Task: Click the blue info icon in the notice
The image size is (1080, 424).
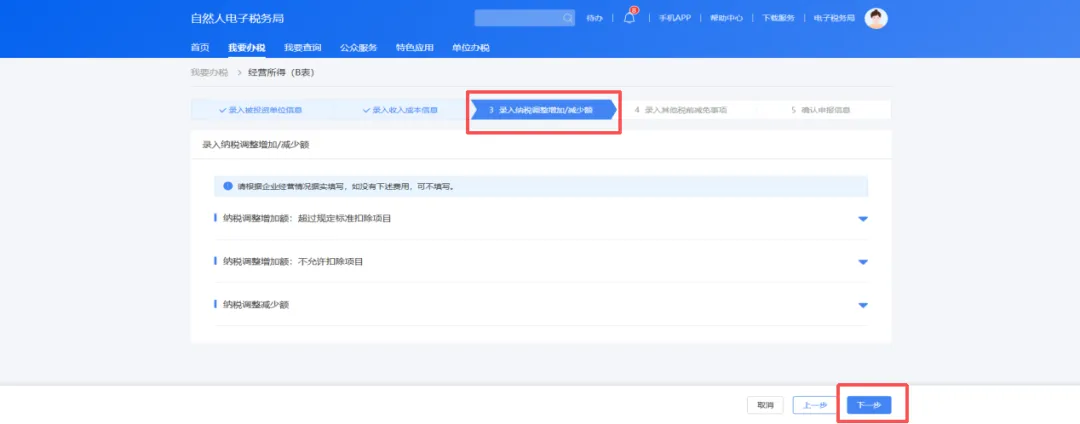Action: coord(228,186)
